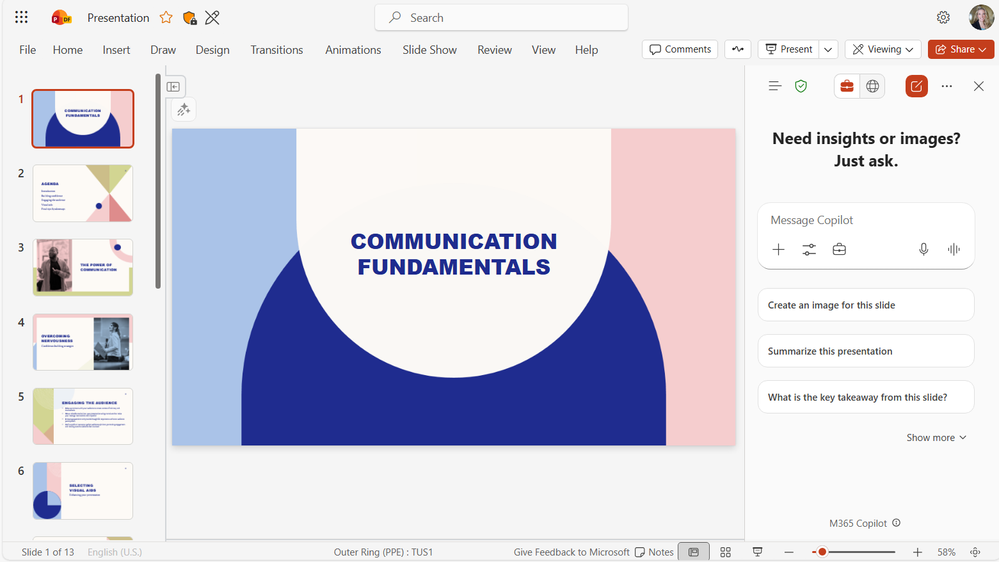This screenshot has width=999, height=562.
Task: Start a new Copilot chat
Action: (916, 87)
